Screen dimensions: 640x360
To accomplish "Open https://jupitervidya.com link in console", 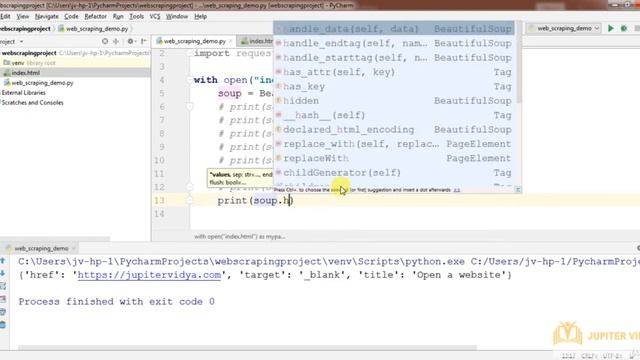I will [x=149, y=275].
